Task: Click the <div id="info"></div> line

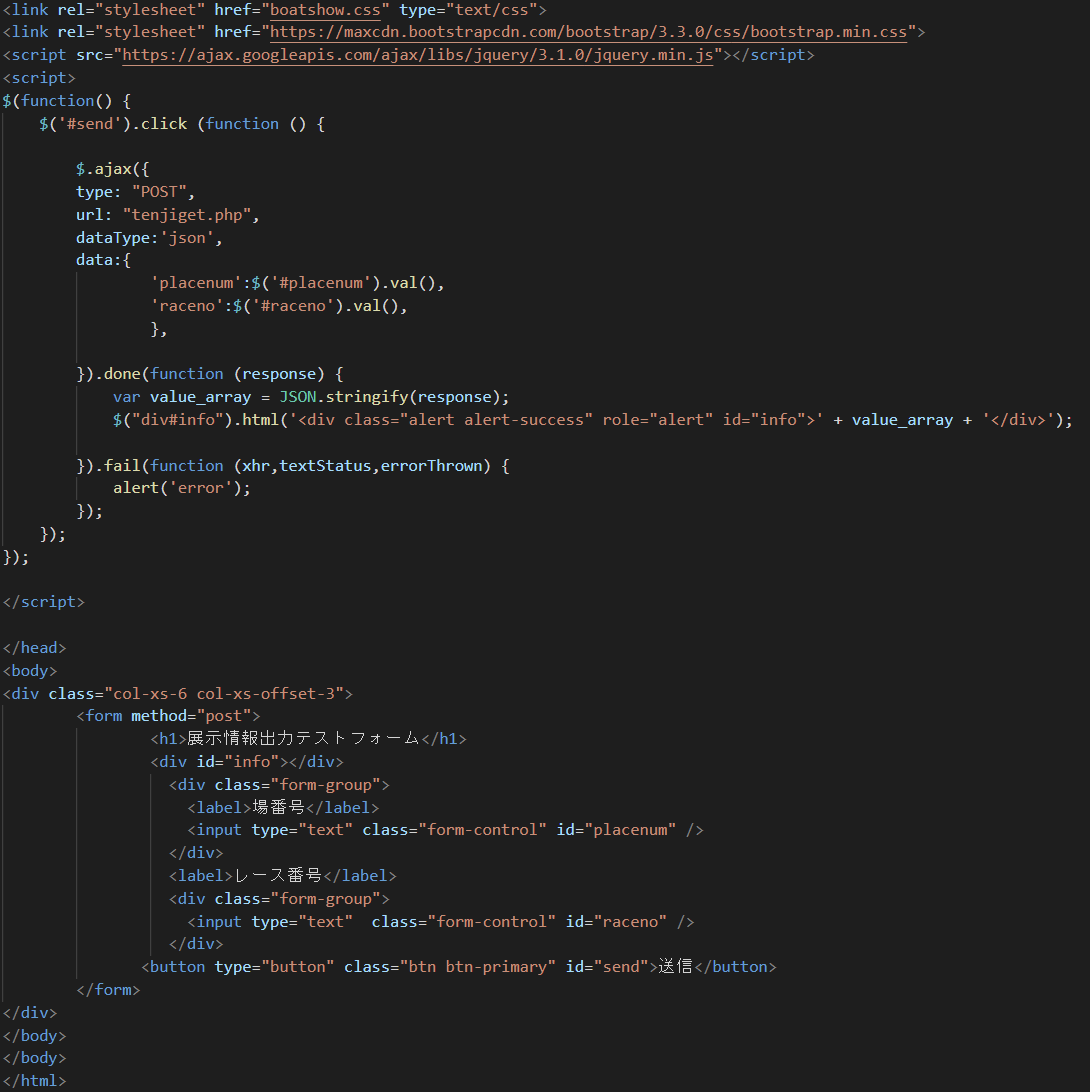Action: tap(247, 762)
